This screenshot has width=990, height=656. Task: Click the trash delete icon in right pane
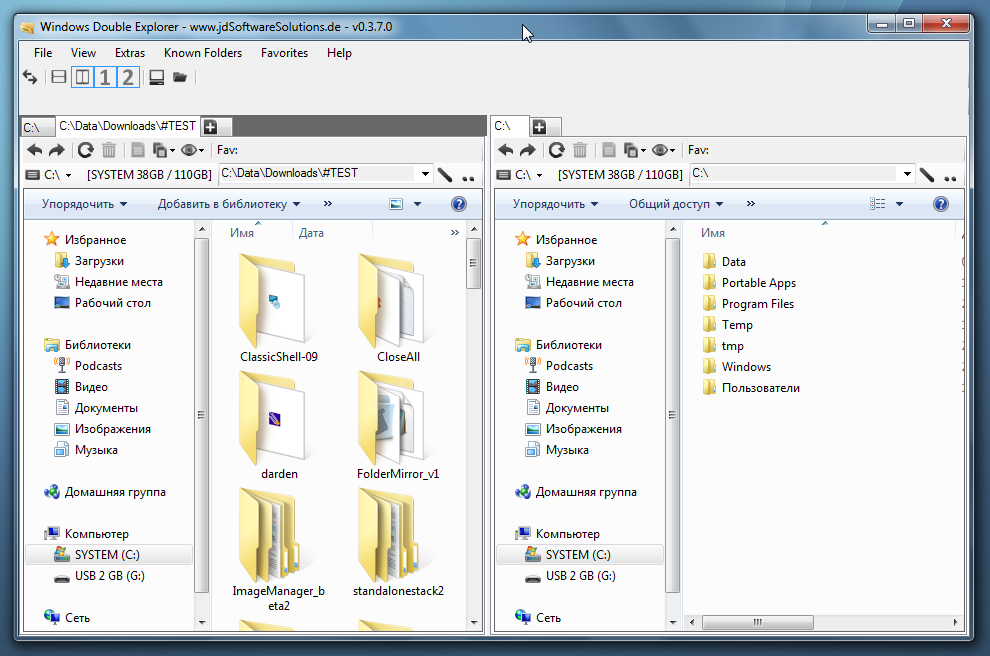point(580,150)
